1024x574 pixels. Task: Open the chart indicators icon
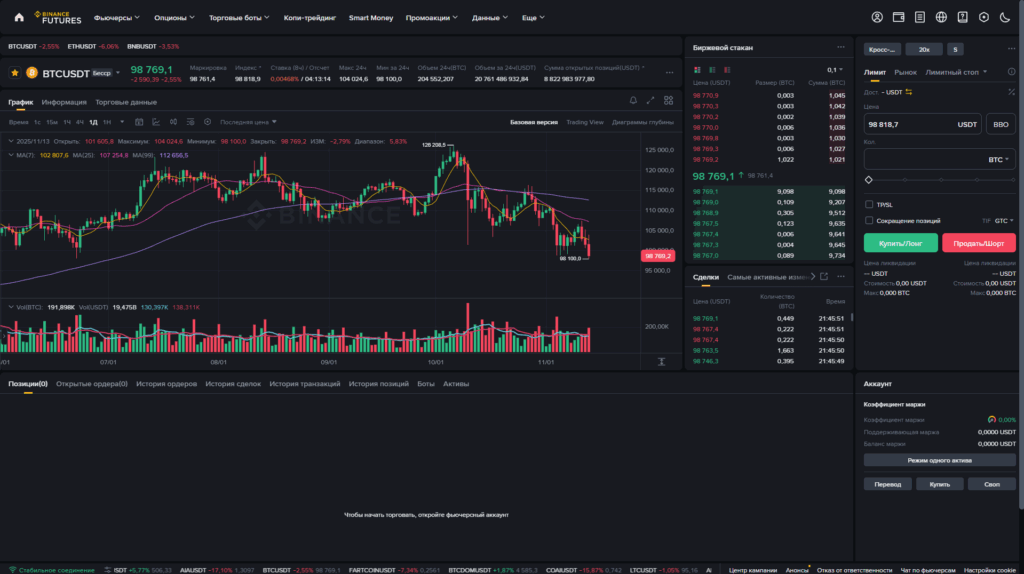pos(156,122)
